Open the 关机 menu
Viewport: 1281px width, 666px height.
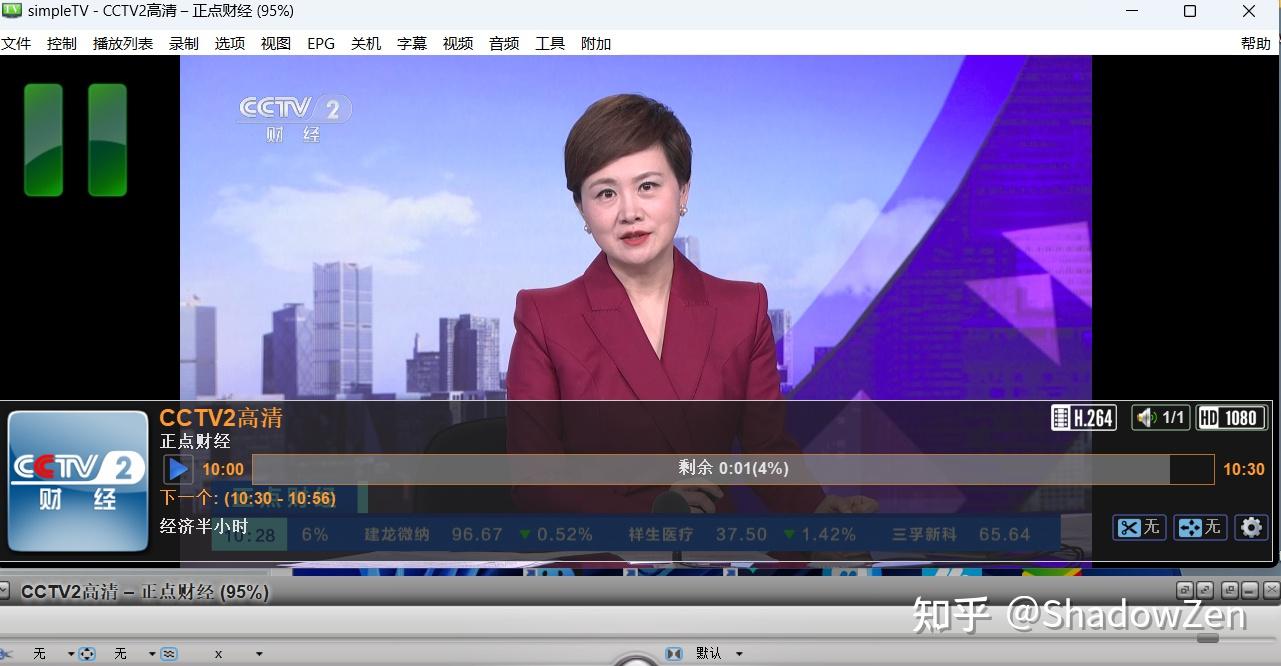tap(366, 43)
